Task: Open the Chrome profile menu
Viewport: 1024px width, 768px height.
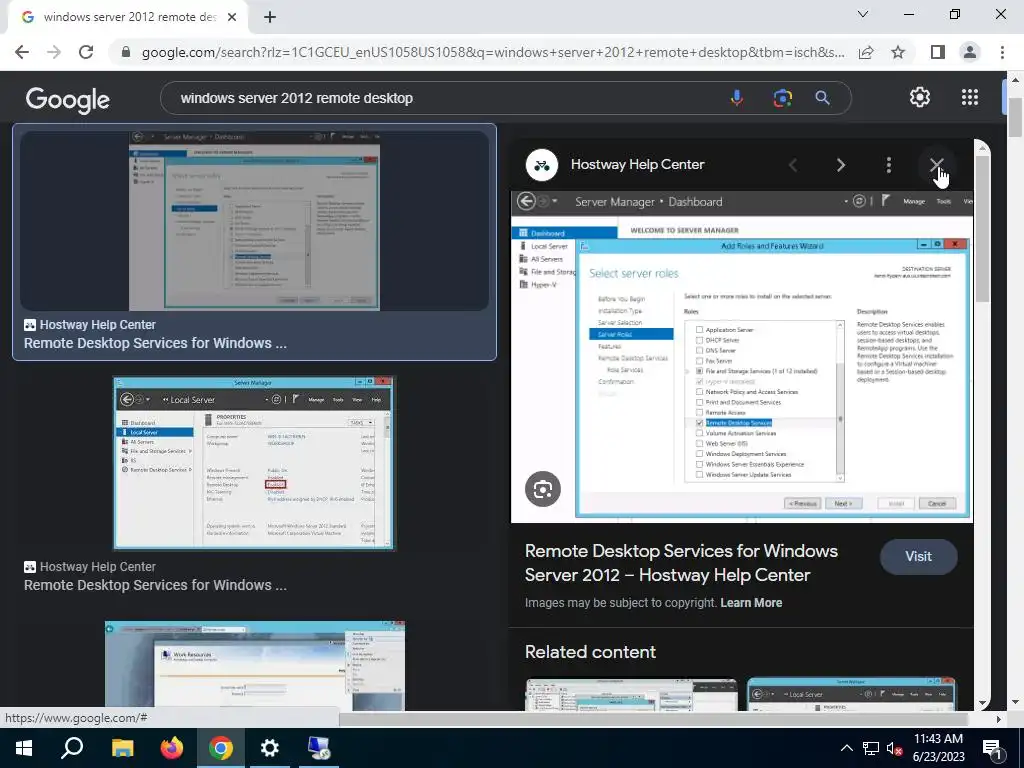Action: point(970,52)
